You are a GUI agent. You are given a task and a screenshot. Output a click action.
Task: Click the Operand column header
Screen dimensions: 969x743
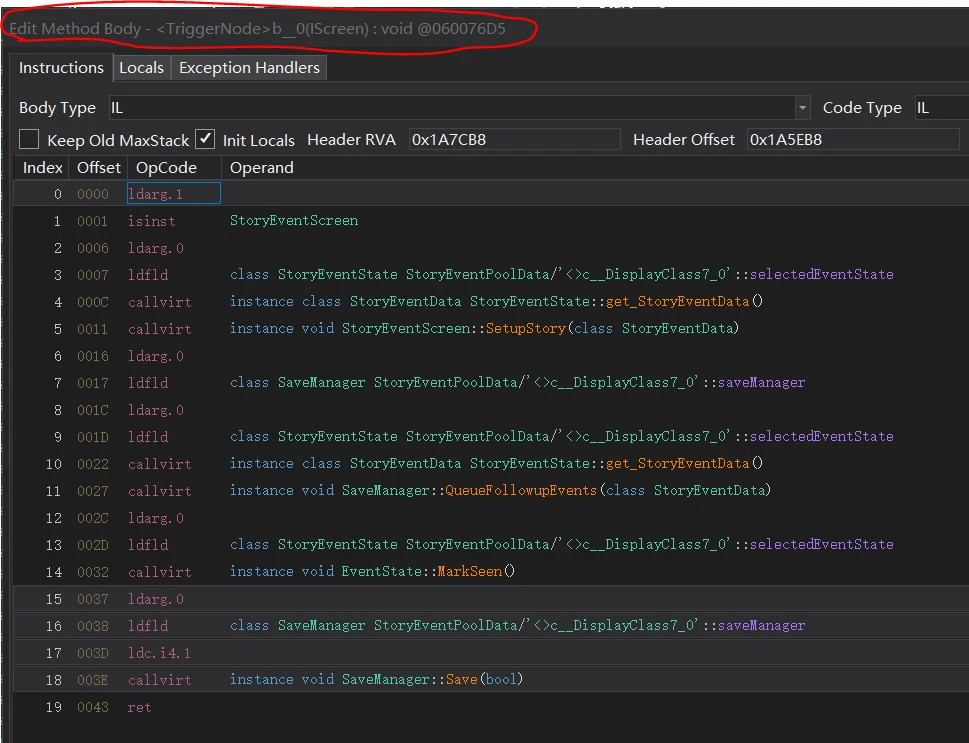(x=261, y=168)
